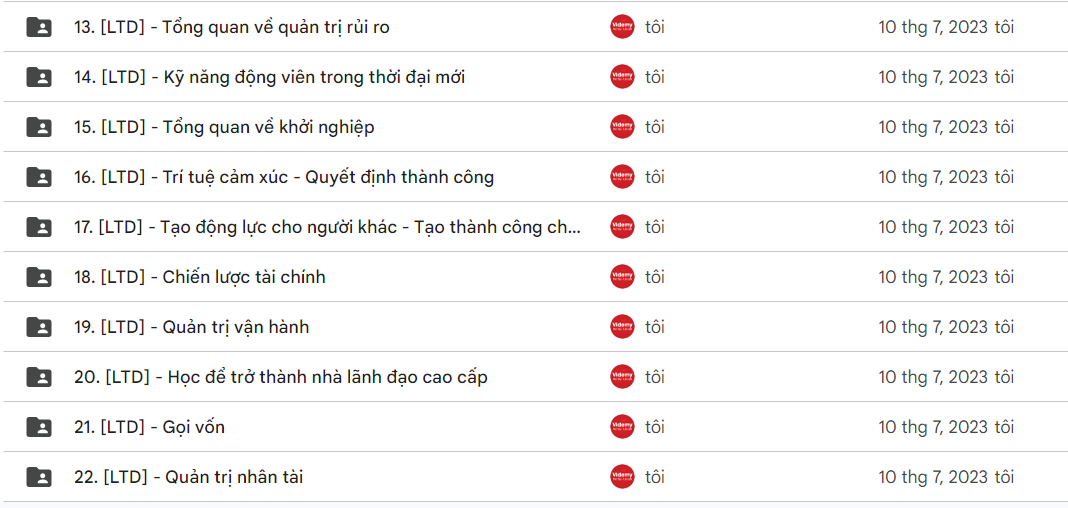The image size is (1068, 508).
Task: Select folder icon of Tổng quan về khởi nghiệp
Action: (x=39, y=127)
